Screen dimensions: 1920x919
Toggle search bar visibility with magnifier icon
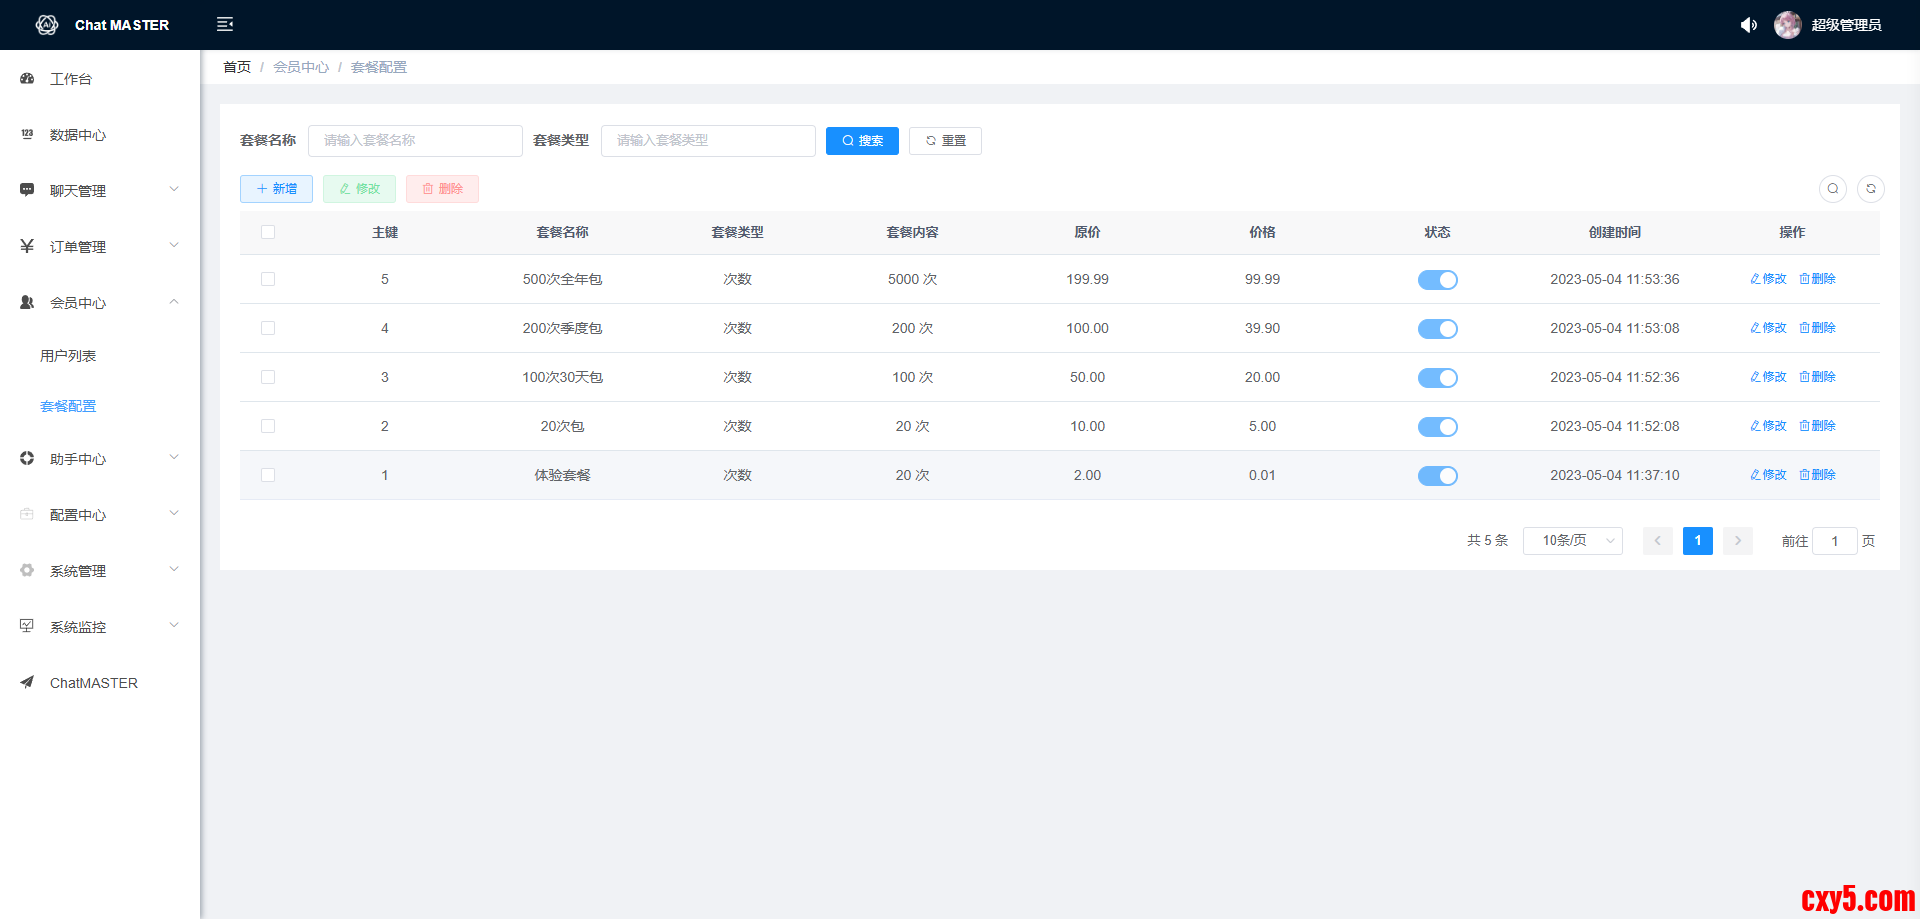coord(1832,189)
